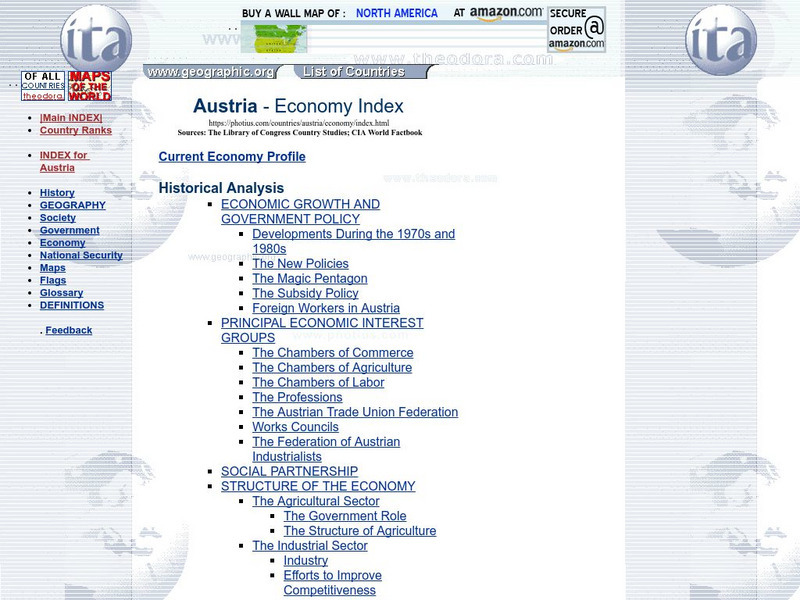Click the NORTH AMERICA wall map link

399,13
